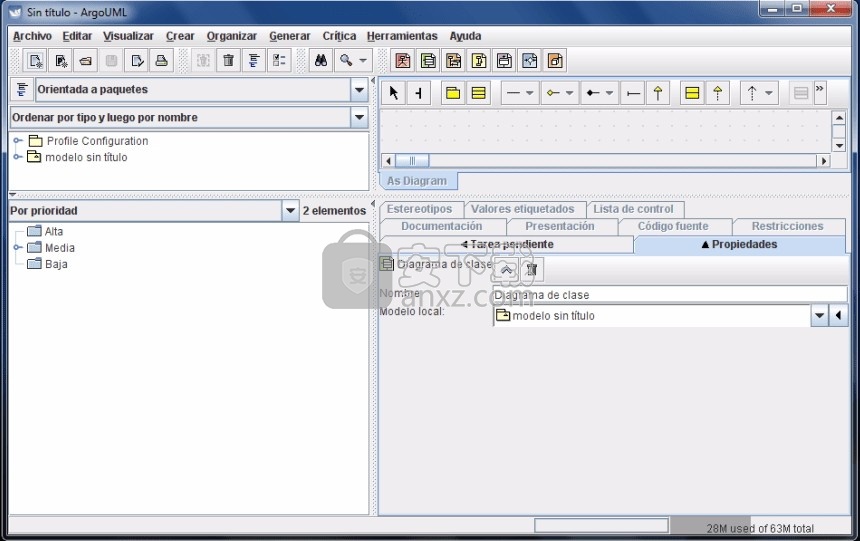
Task: Open Modelo local combo box arrow
Action: tap(819, 315)
